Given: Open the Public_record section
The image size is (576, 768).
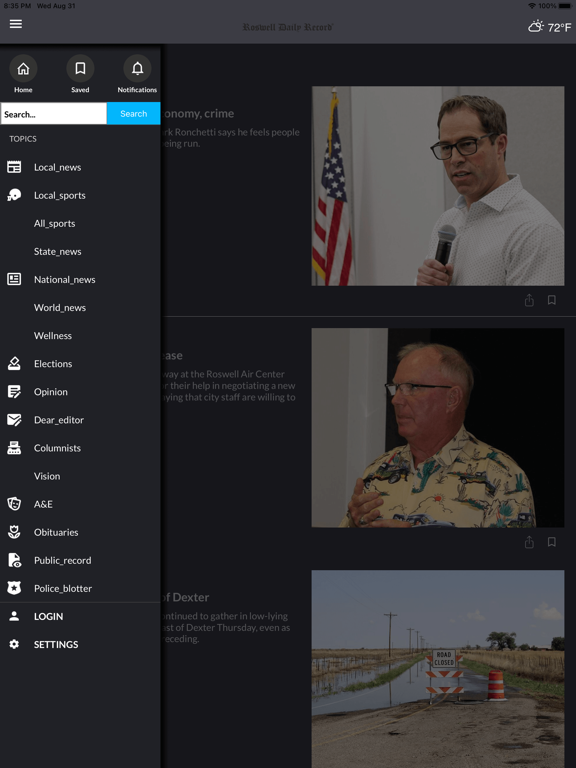Looking at the screenshot, I should 62,560.
